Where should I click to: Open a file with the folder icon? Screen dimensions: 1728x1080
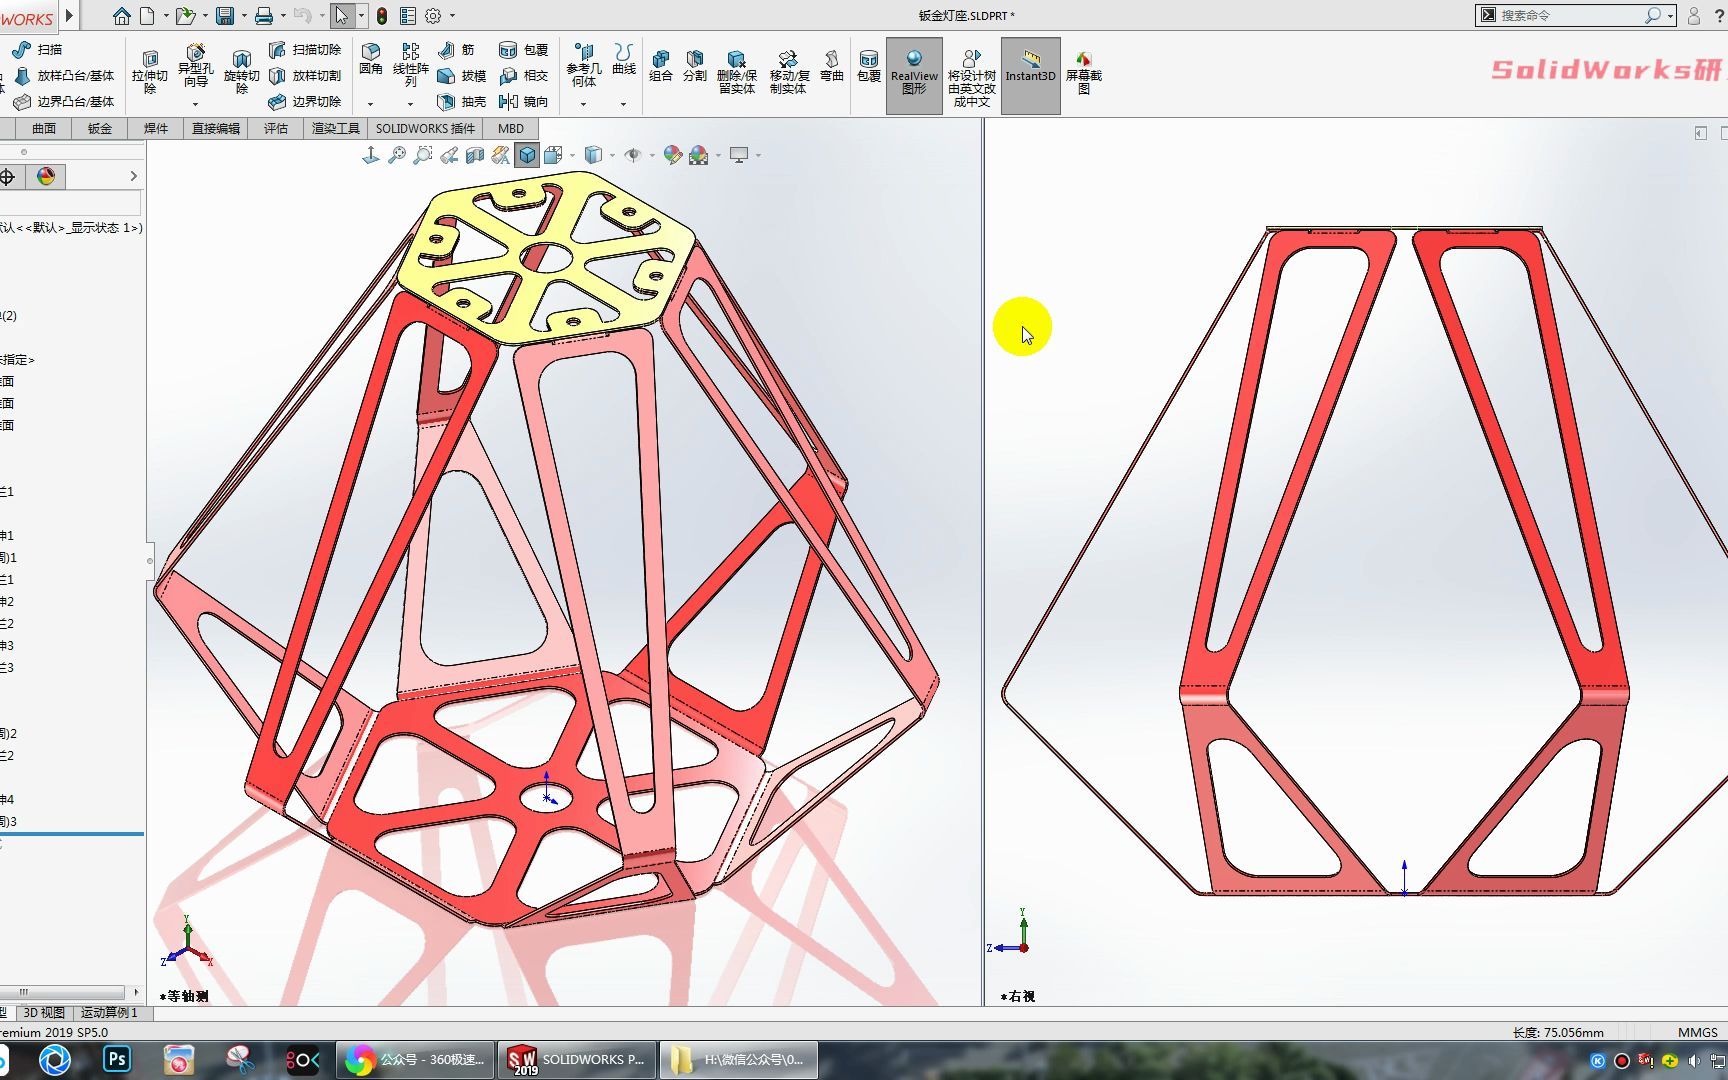click(x=185, y=16)
